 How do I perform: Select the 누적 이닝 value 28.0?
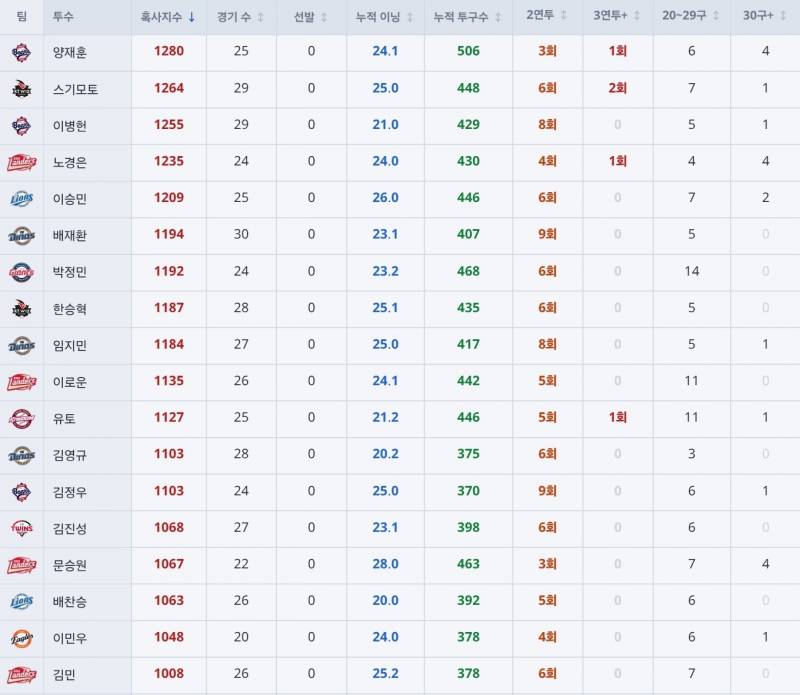click(385, 564)
